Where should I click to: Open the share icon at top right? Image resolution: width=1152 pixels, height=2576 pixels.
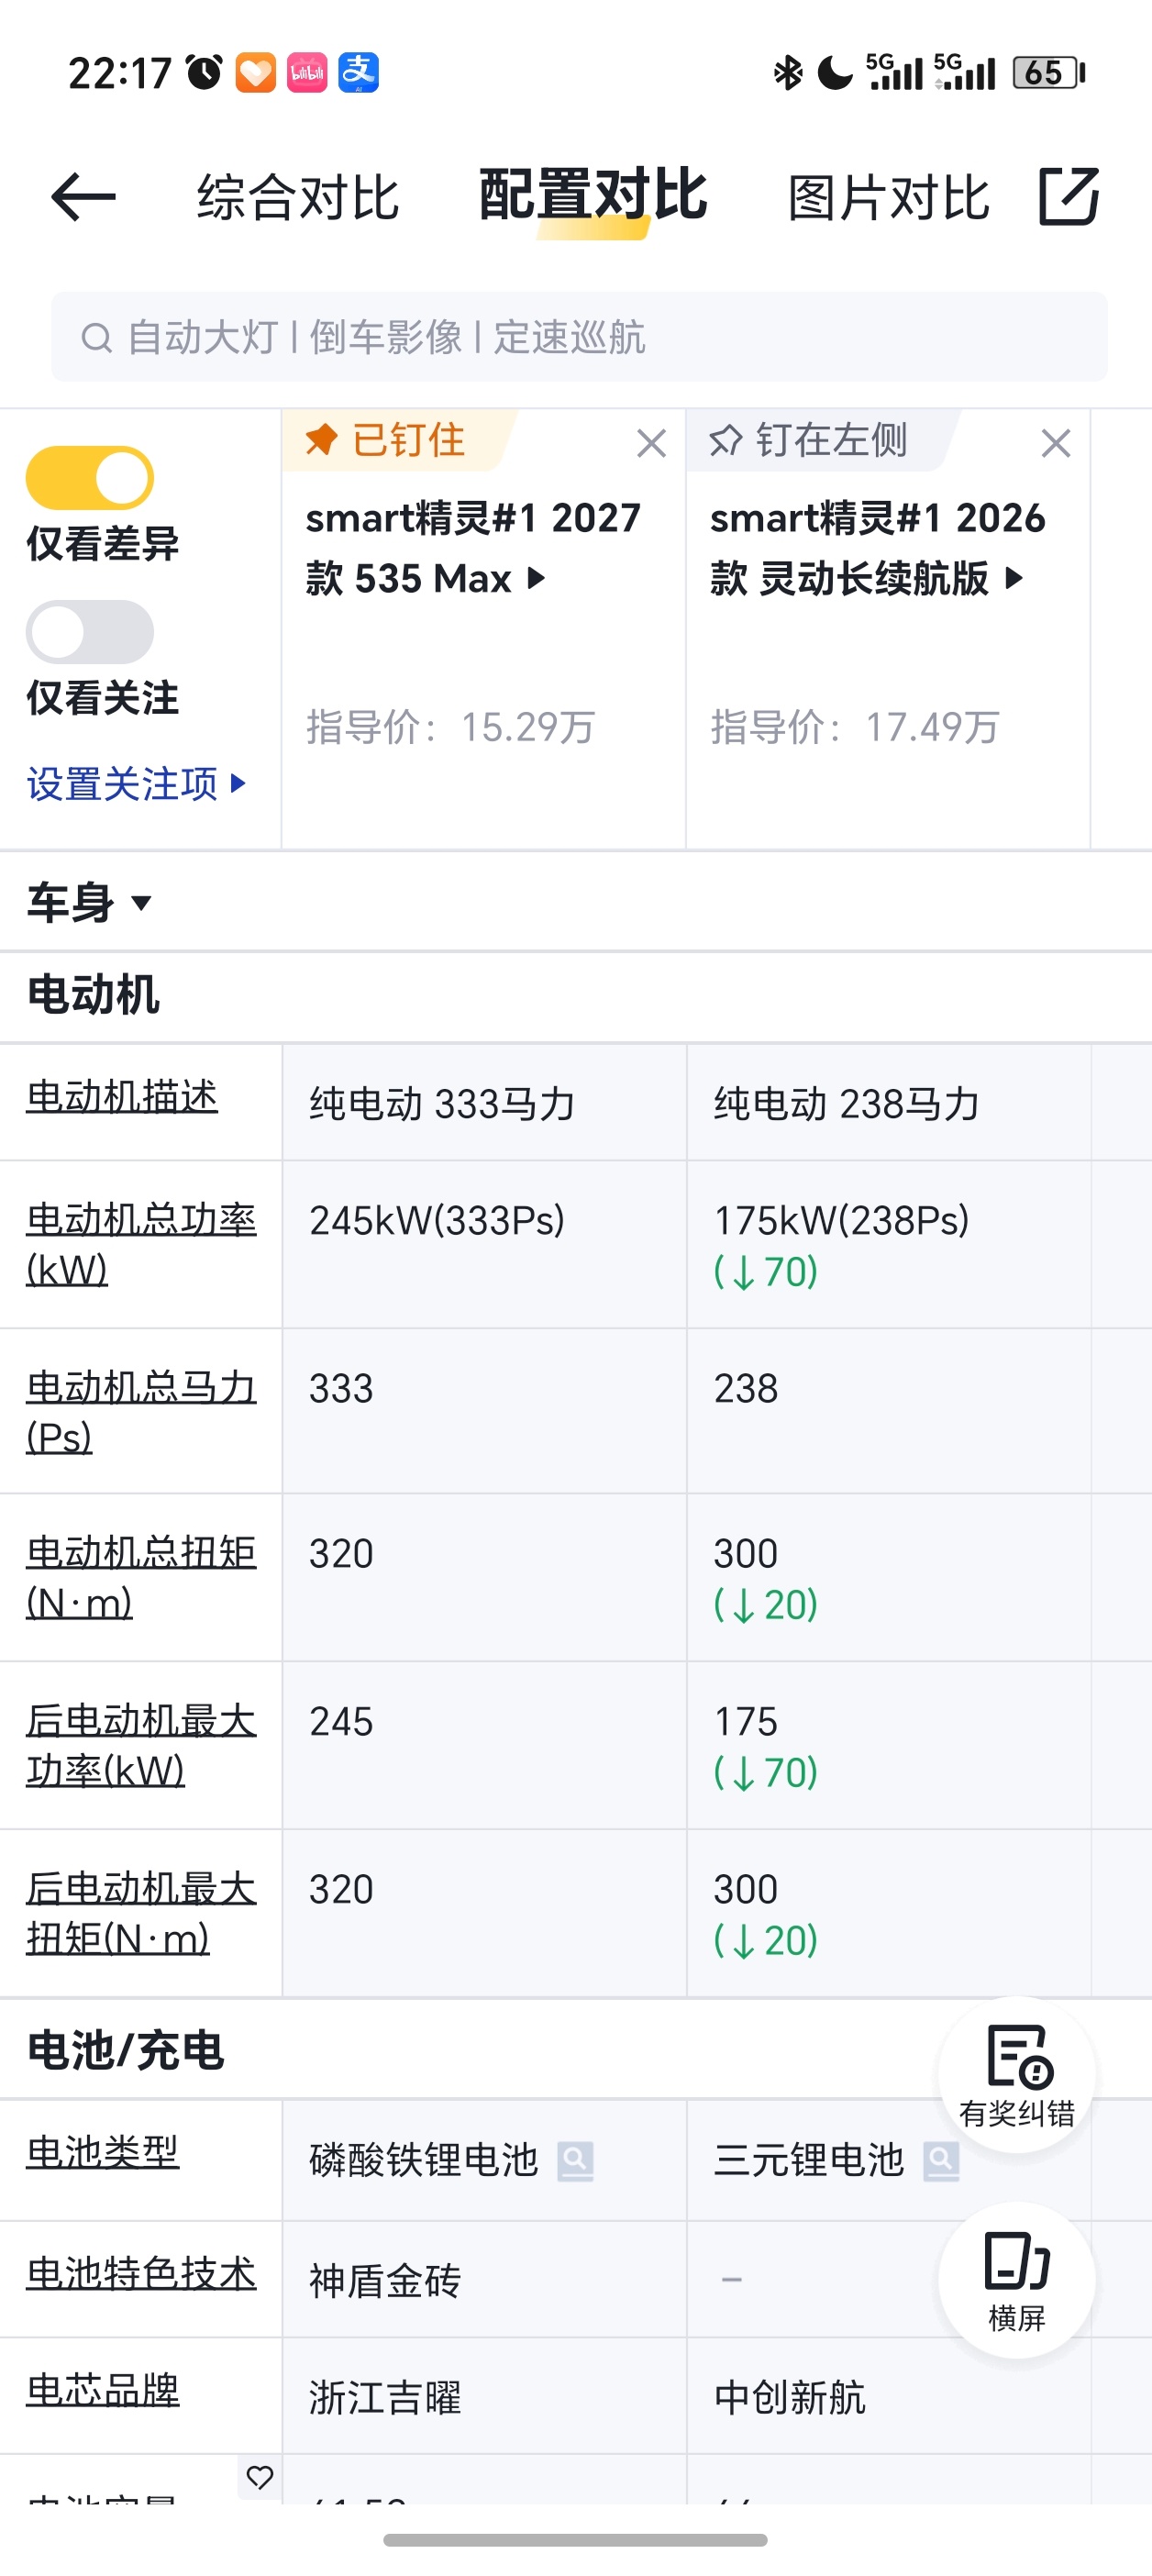pyautogui.click(x=1068, y=196)
